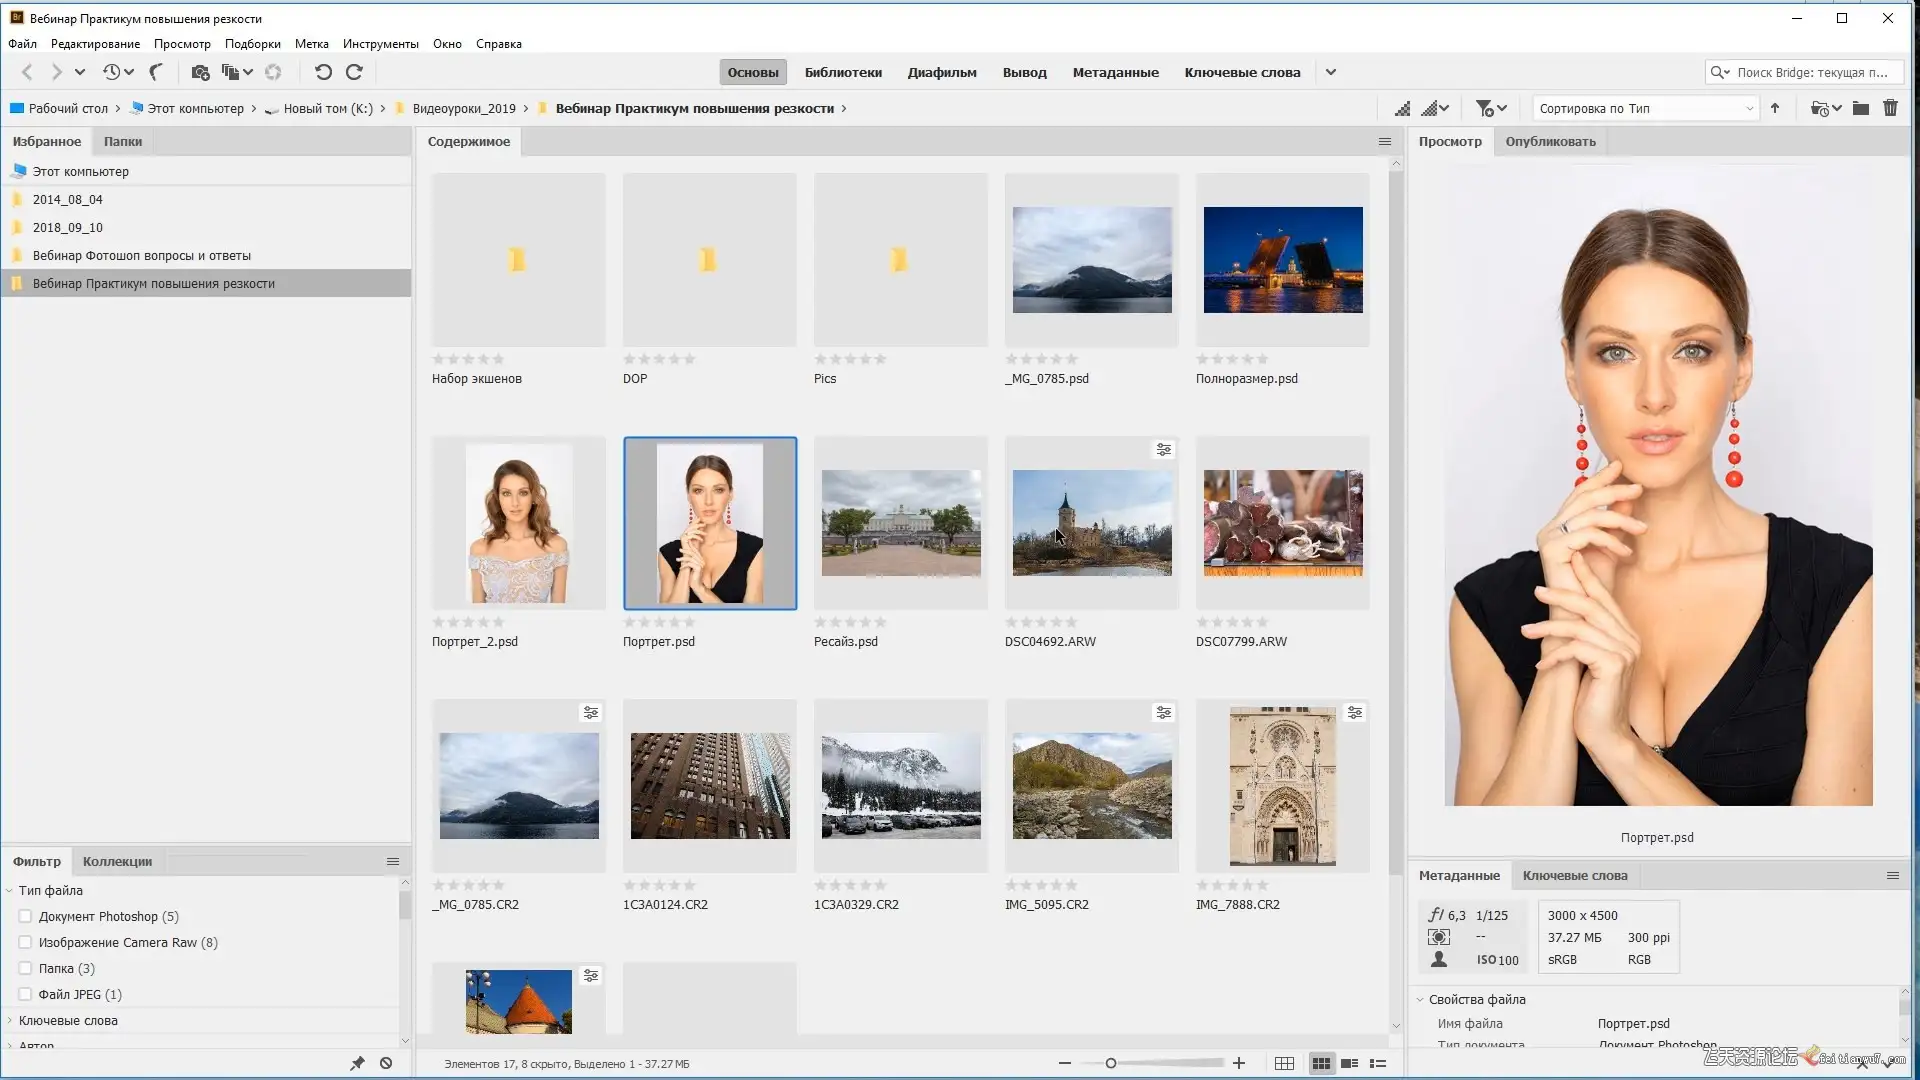1920x1080 pixels.
Task: Enable Изображение Camera Raw filter
Action: click(x=26, y=942)
